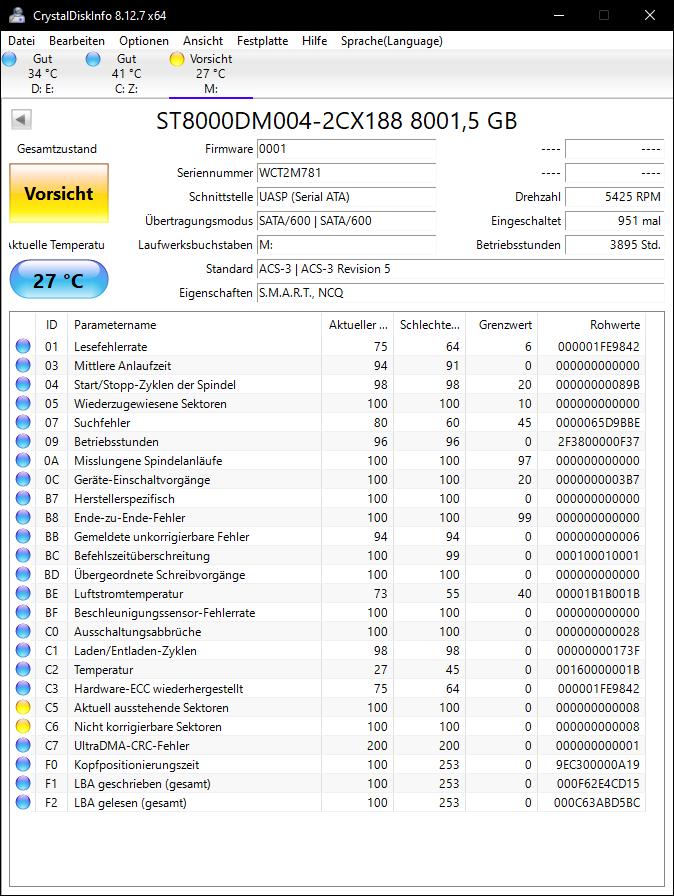This screenshot has width=674, height=896.
Task: Click status icon of Hardware-ECC wiederhergestellt
Action: [23, 688]
